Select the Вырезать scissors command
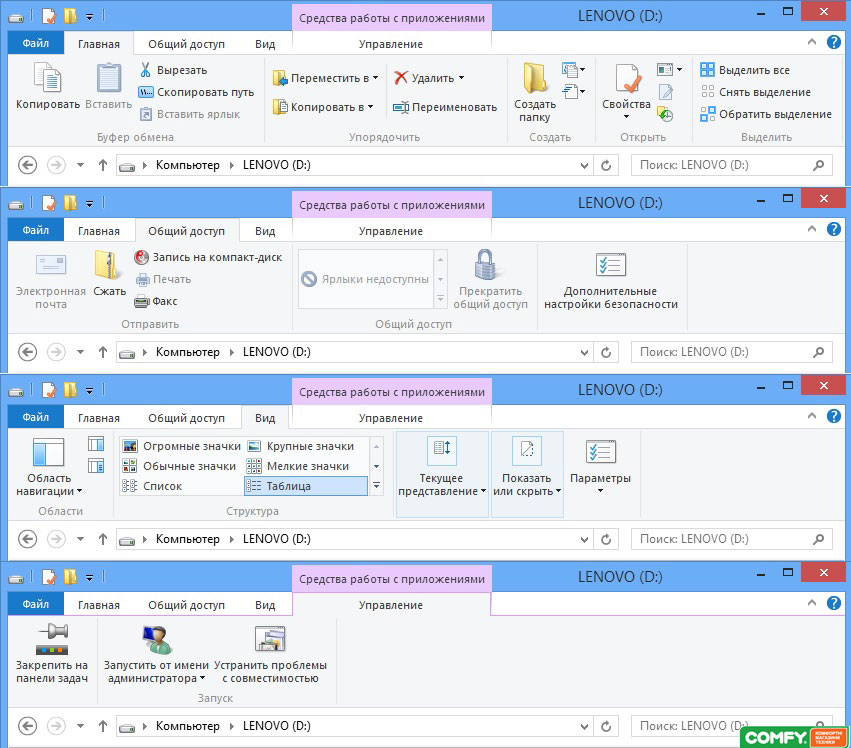 [x=174, y=70]
